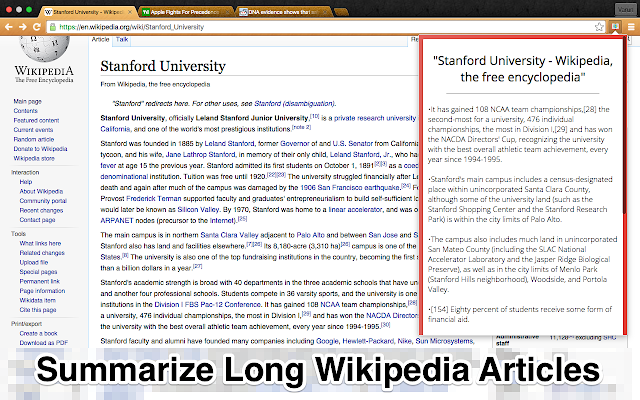The width and height of the screenshot is (640, 400).
Task: Open Page information link
Action: tap(42, 291)
